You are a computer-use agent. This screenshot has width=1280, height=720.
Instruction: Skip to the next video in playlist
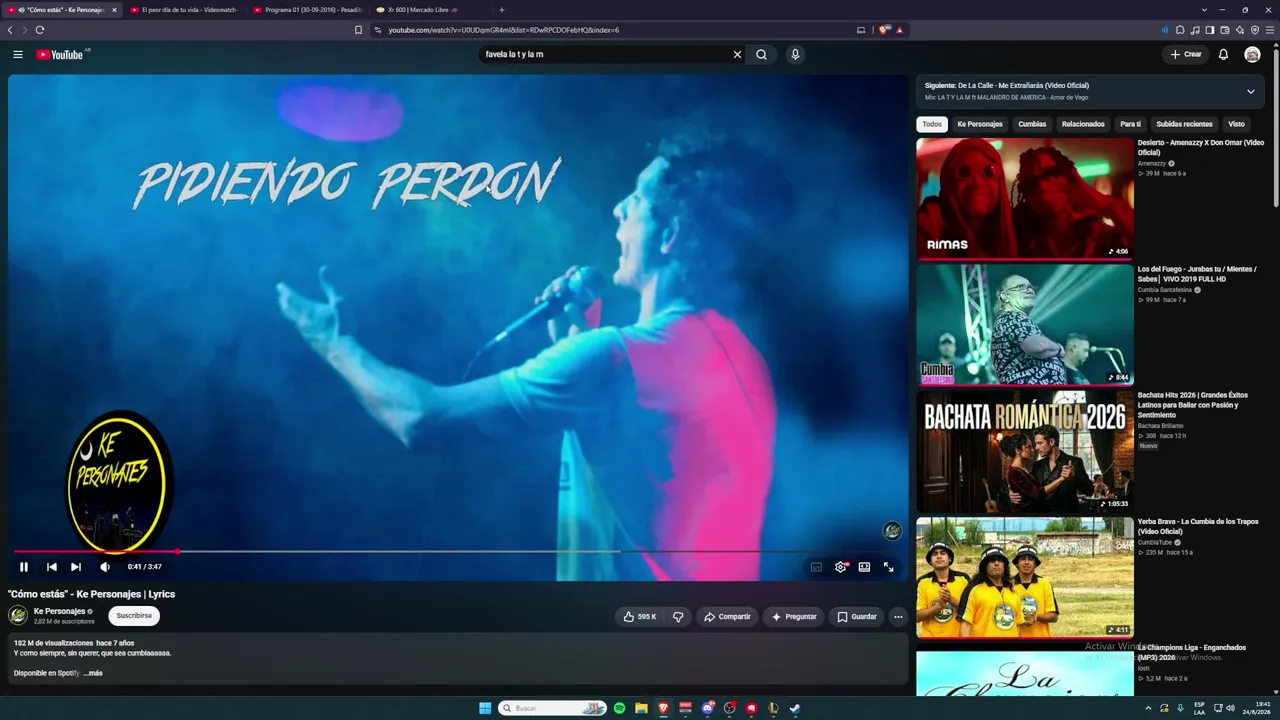(x=76, y=567)
